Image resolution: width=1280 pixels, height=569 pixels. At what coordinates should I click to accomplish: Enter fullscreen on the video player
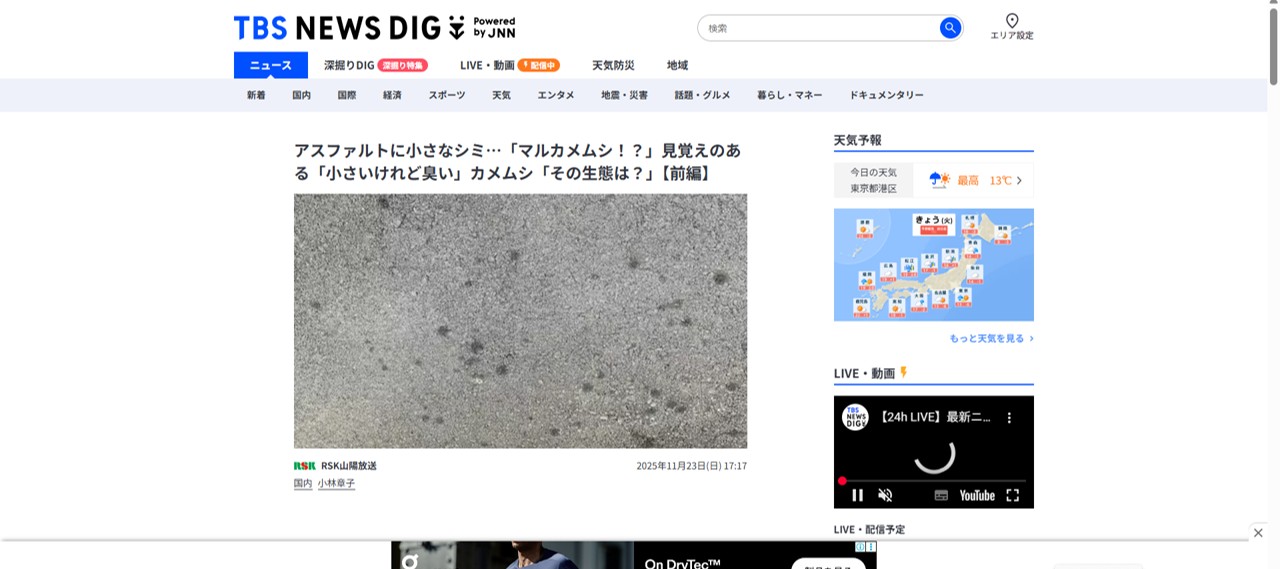tap(1012, 495)
